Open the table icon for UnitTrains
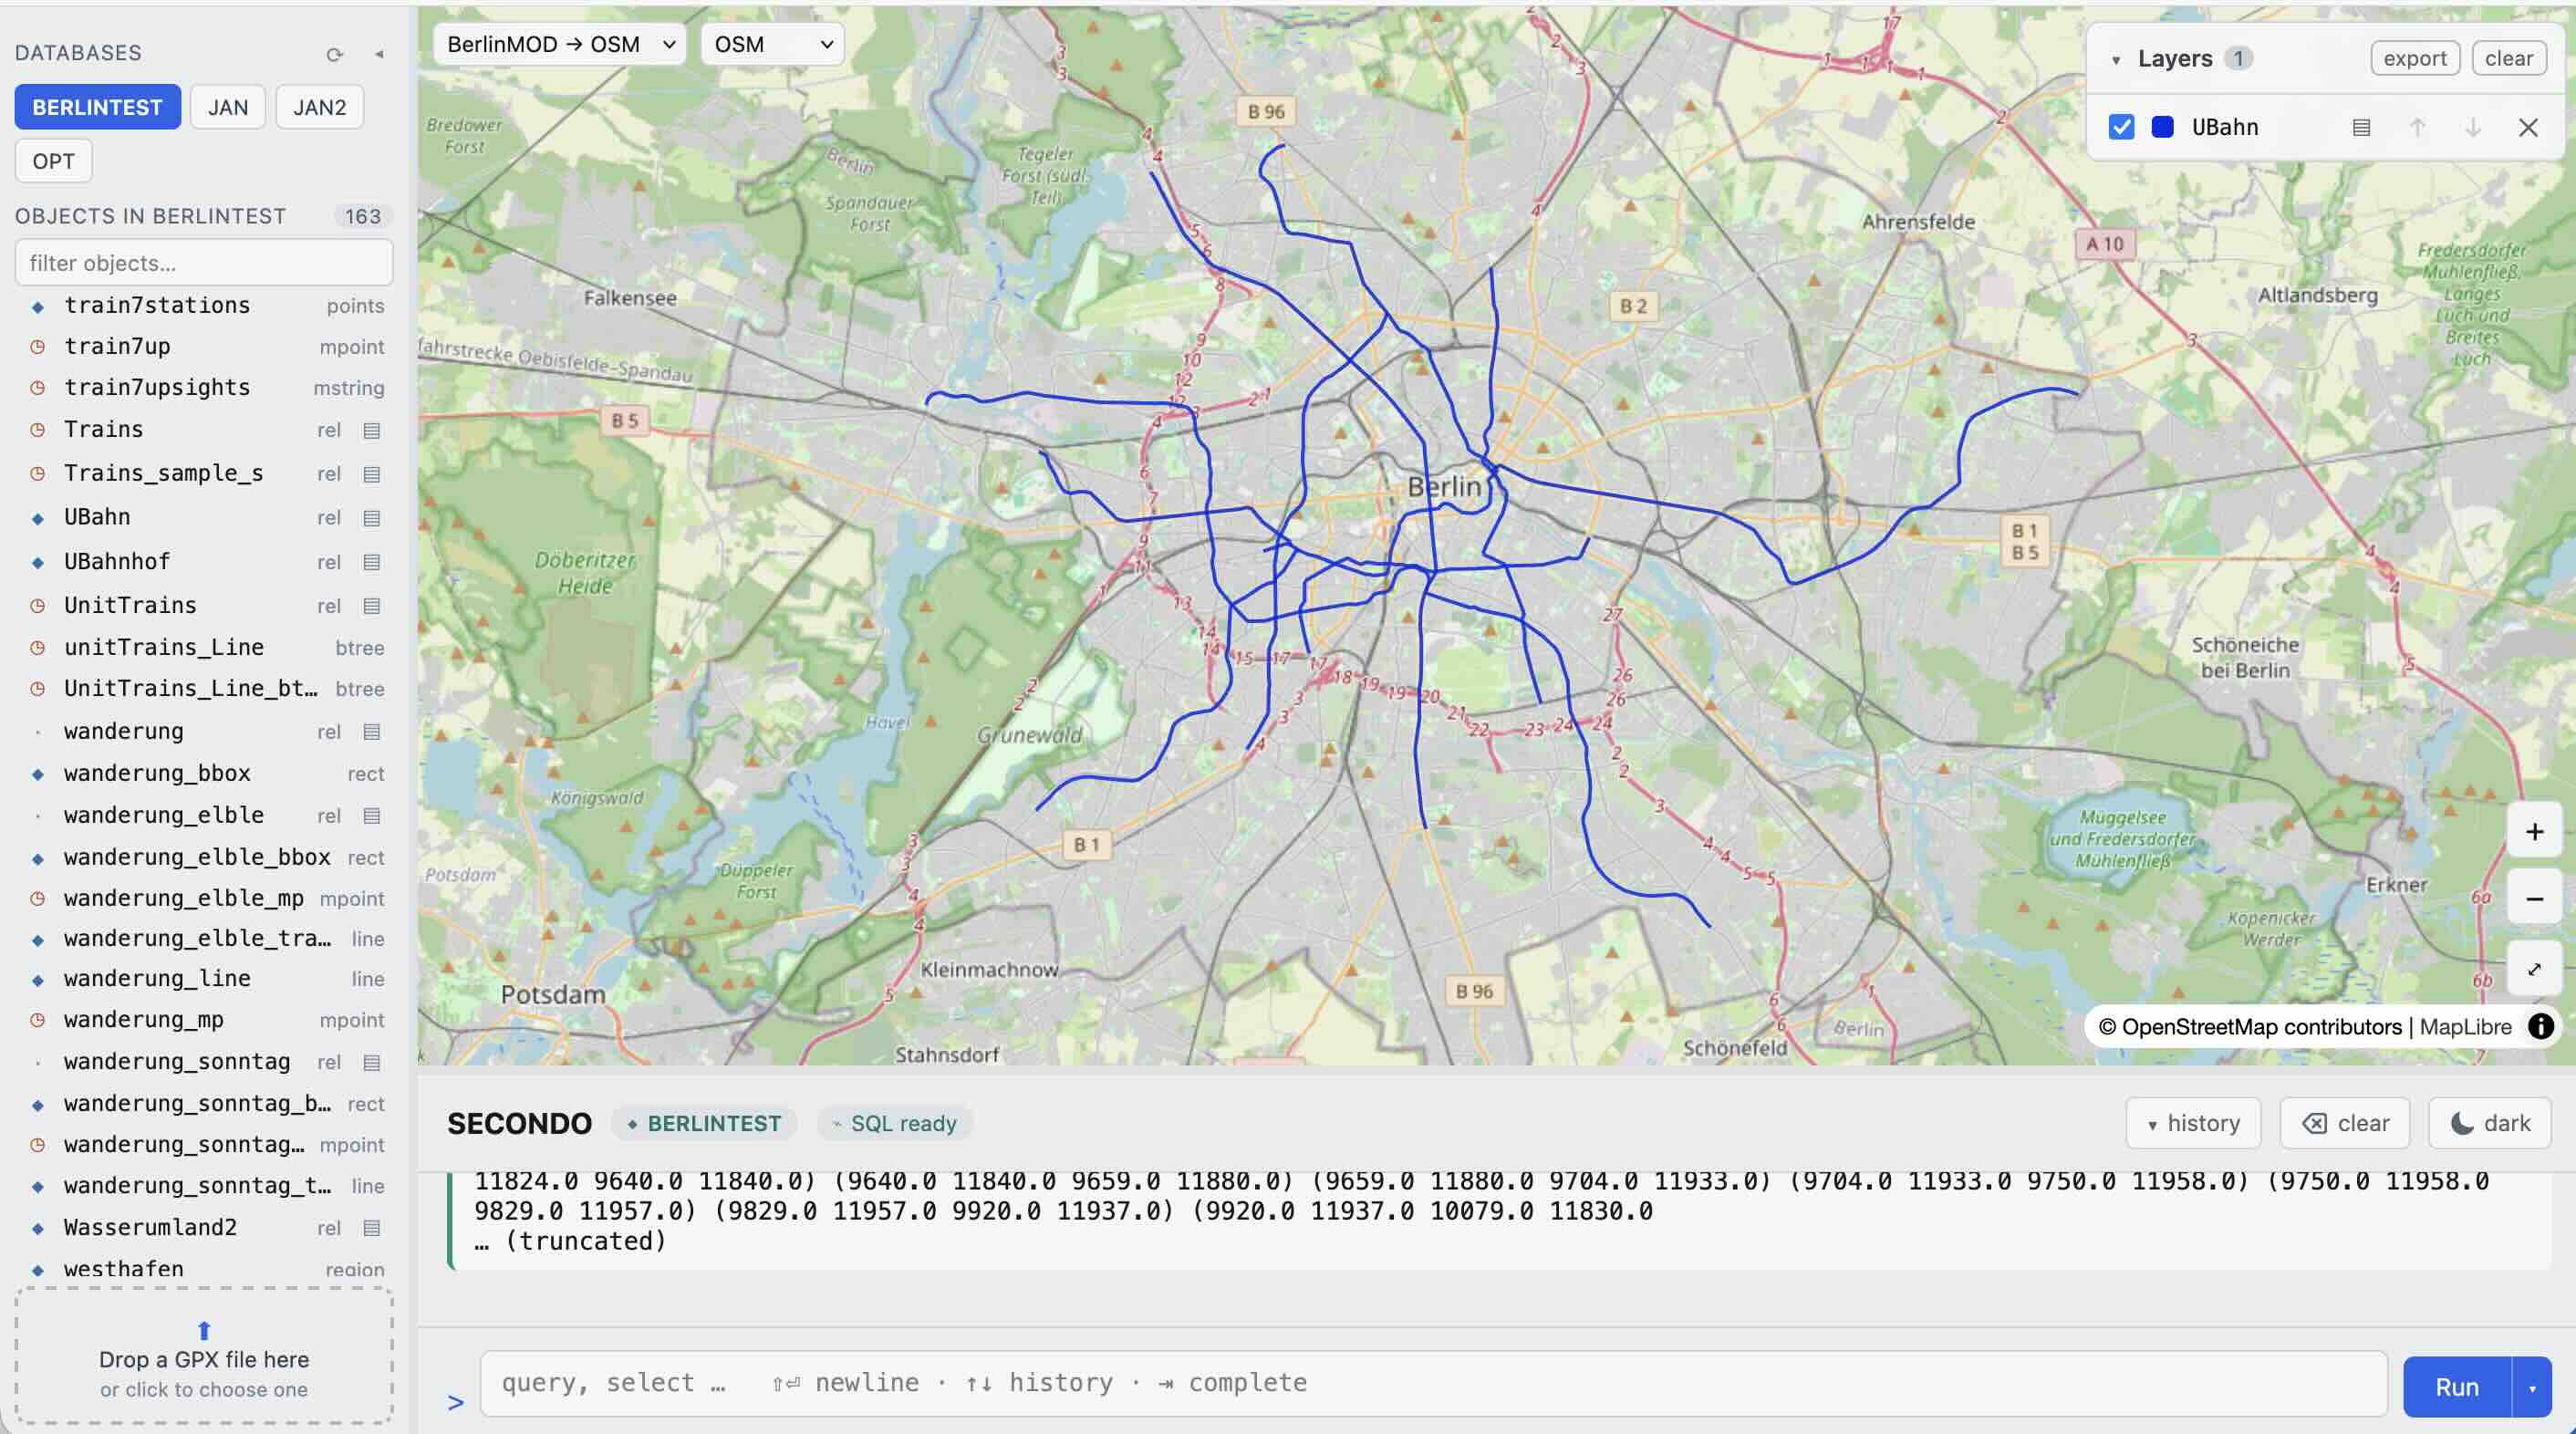Screen dimensions: 2576x1434 pos(372,606)
